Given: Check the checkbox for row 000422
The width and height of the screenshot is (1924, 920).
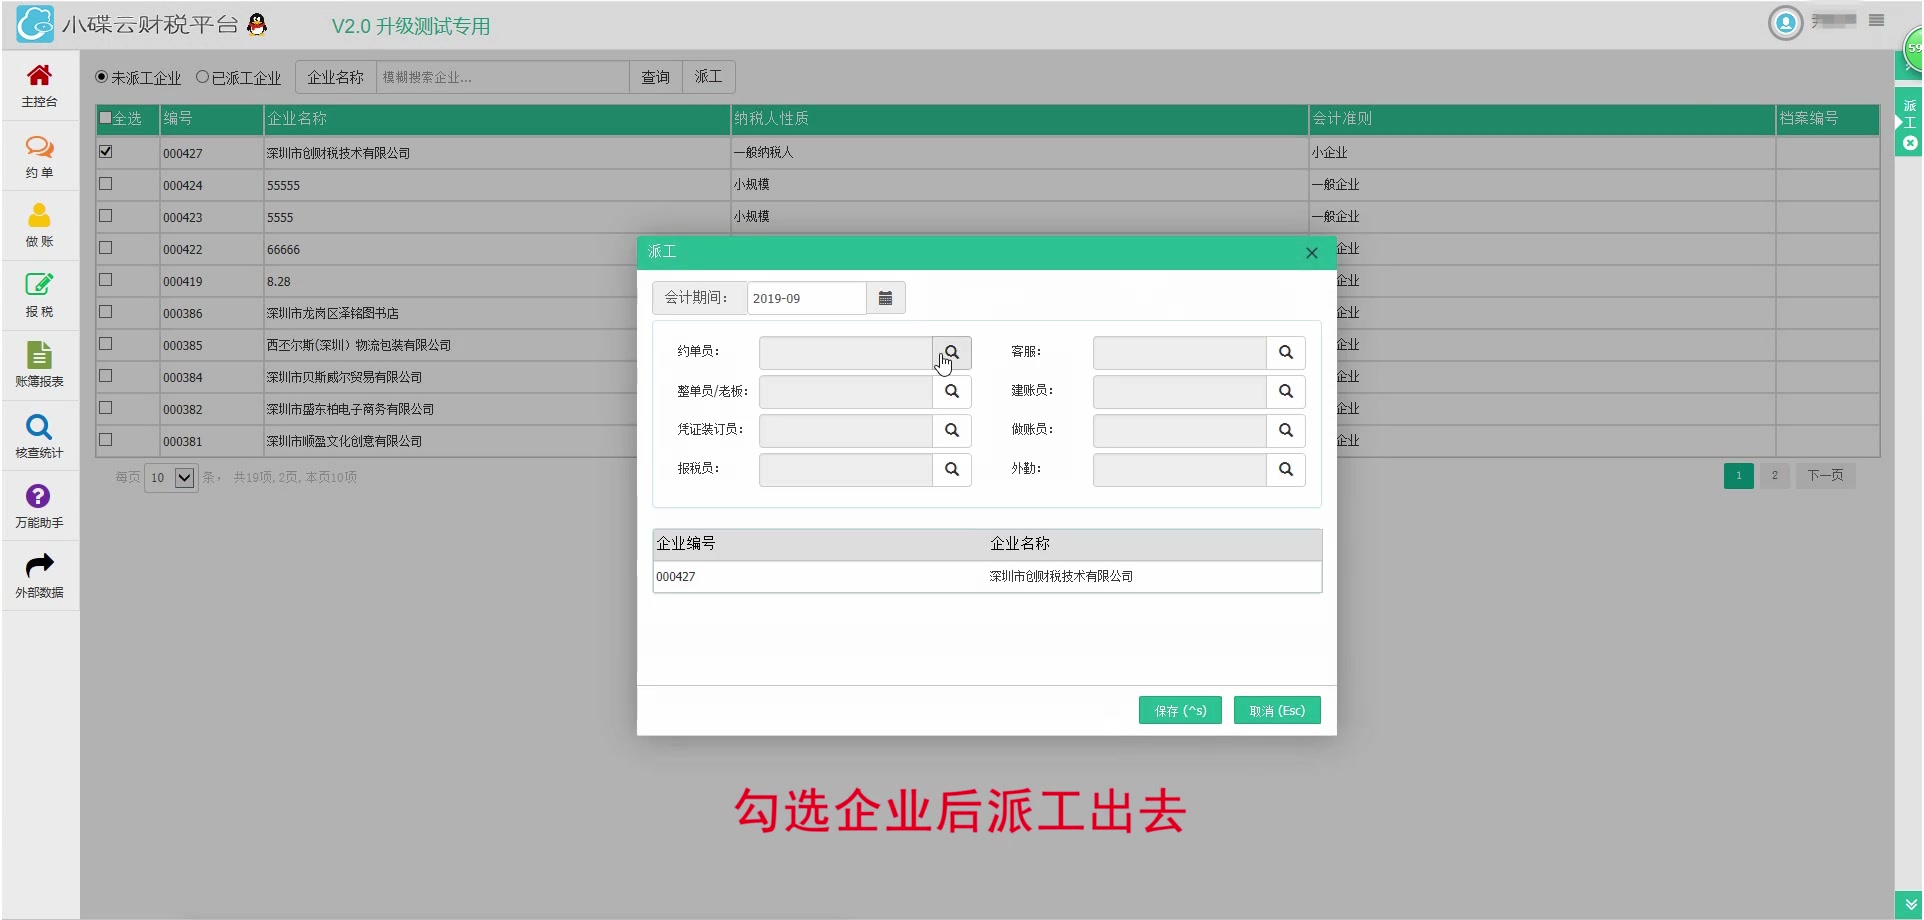Looking at the screenshot, I should [x=106, y=248].
